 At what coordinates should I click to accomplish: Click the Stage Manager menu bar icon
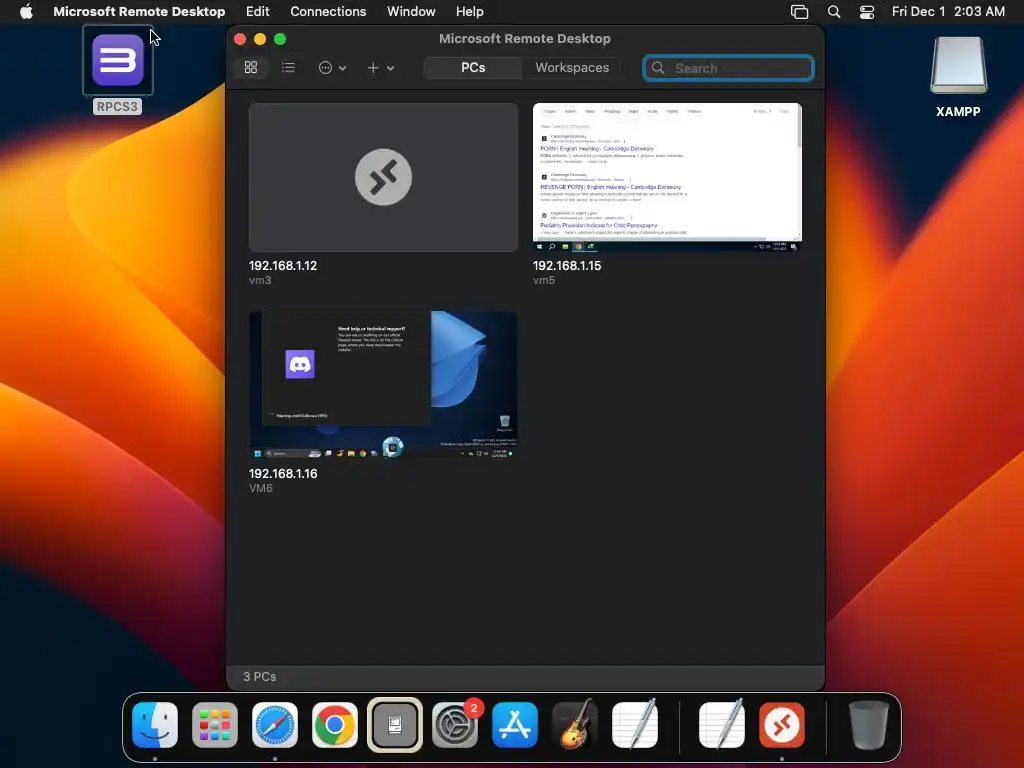799,12
